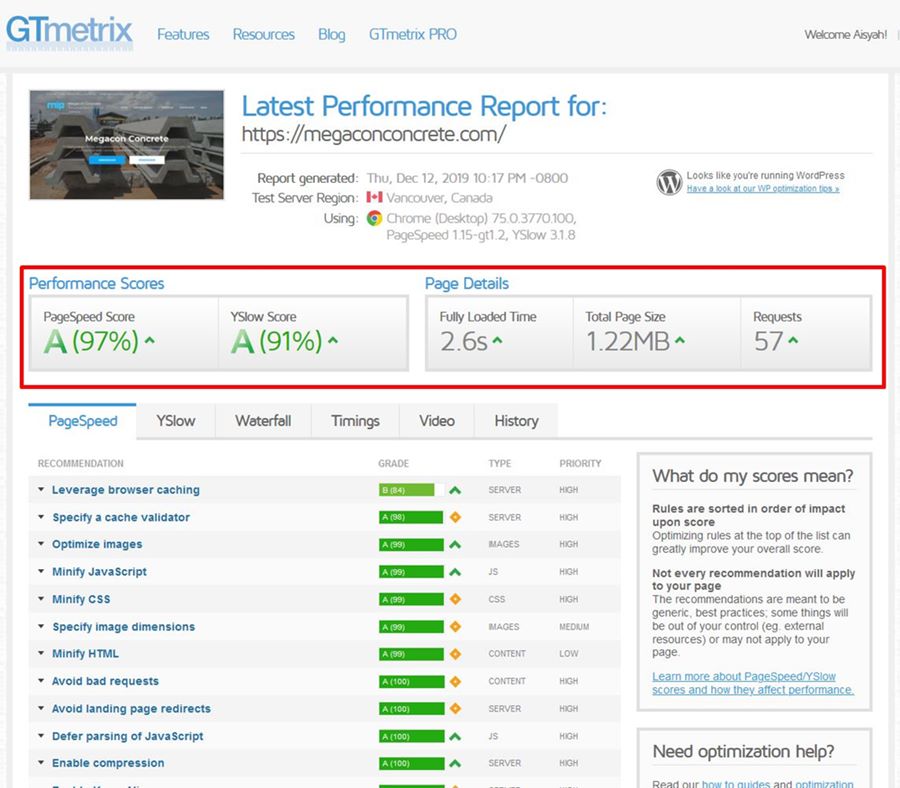Click the Chrome browser icon in test details
The image size is (900, 788).
tap(372, 218)
